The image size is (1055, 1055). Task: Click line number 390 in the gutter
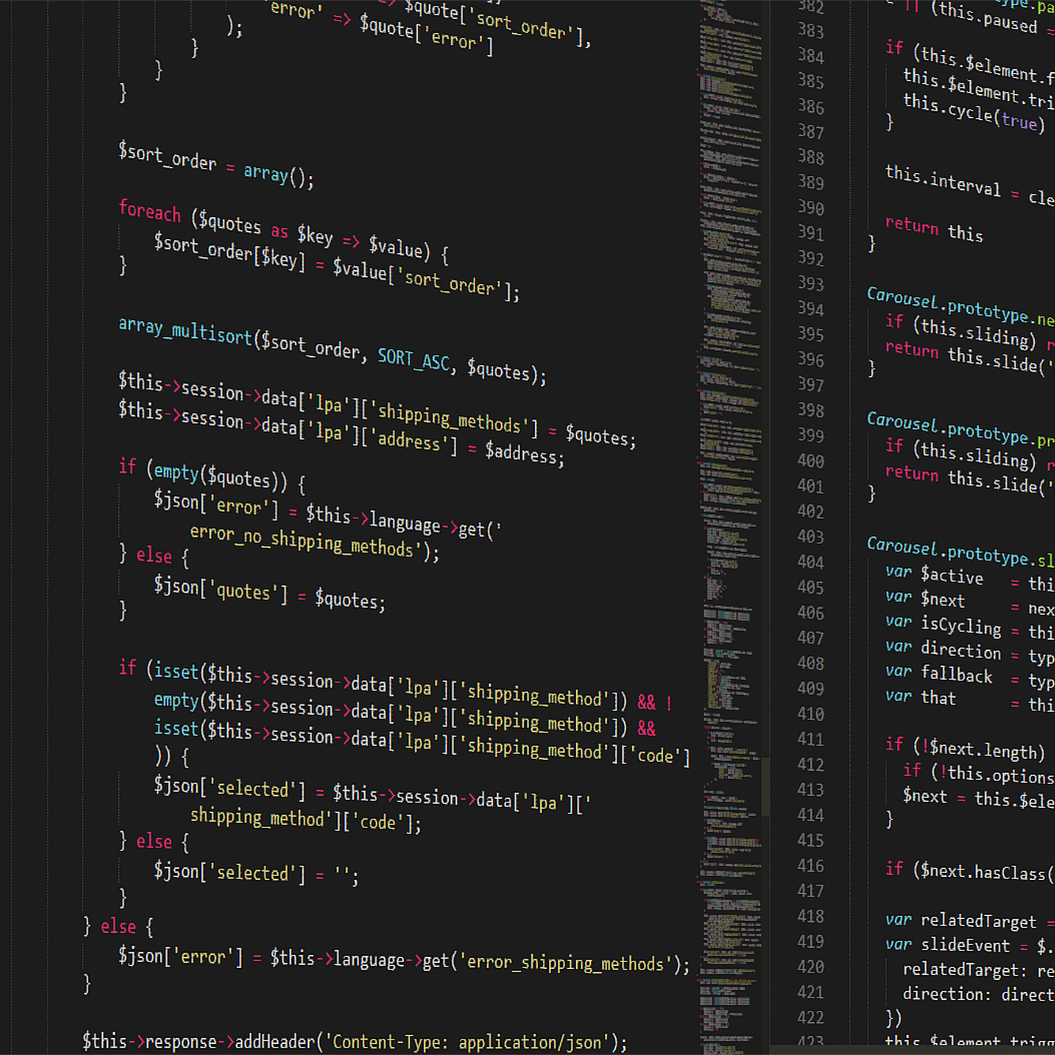811,208
